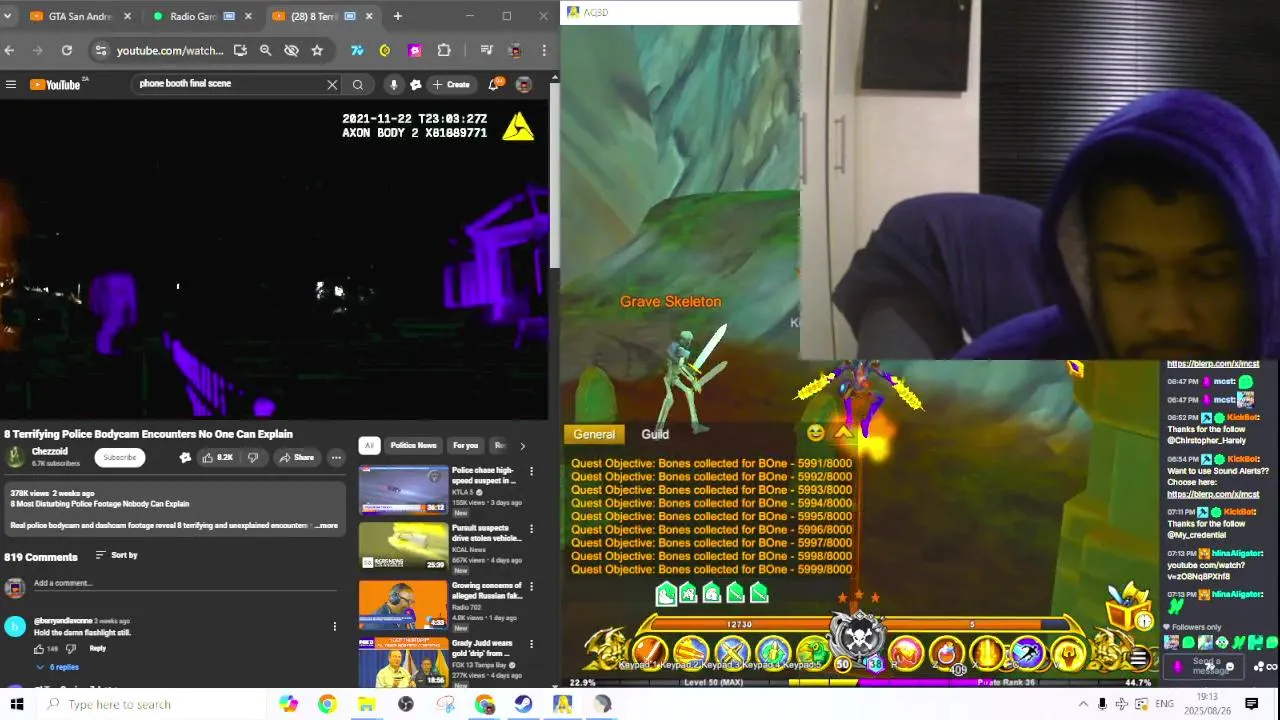Reply to berryandlavonne comment
The height and width of the screenshot is (720, 1280).
click(97, 648)
